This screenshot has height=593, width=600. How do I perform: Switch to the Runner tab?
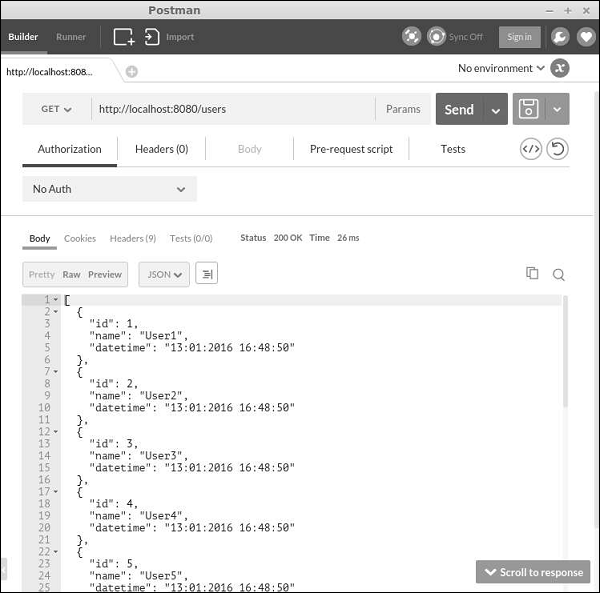pyautogui.click(x=71, y=37)
